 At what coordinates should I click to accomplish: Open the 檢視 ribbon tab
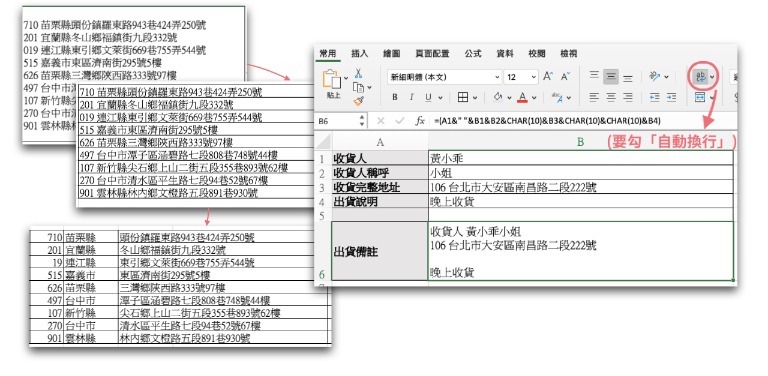point(569,54)
